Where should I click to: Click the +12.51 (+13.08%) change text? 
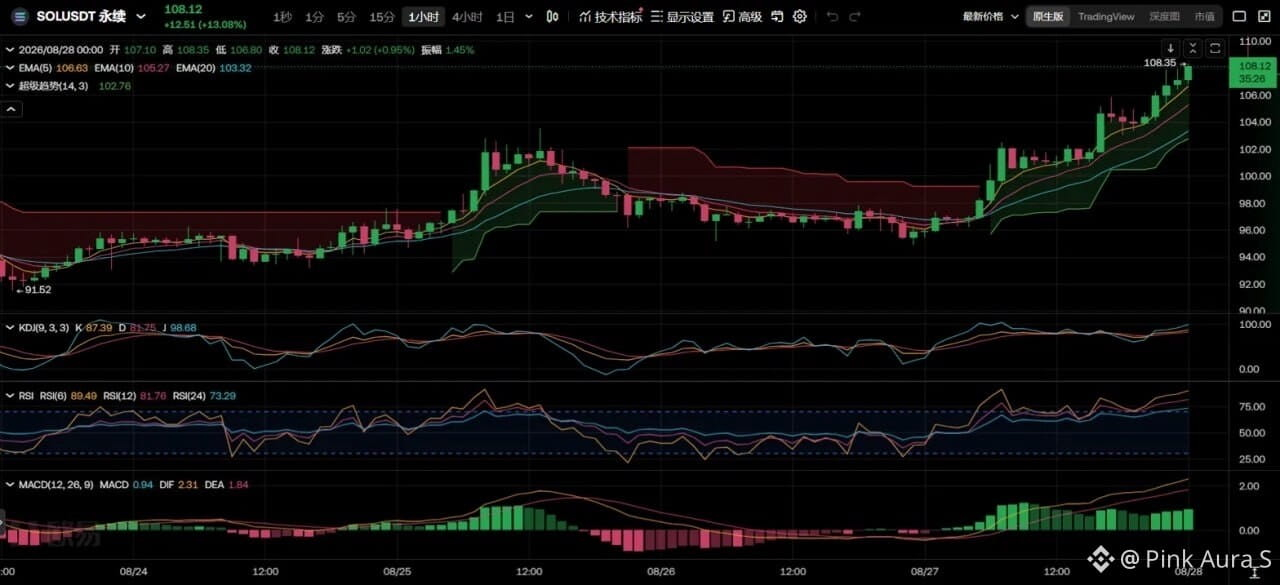205,24
